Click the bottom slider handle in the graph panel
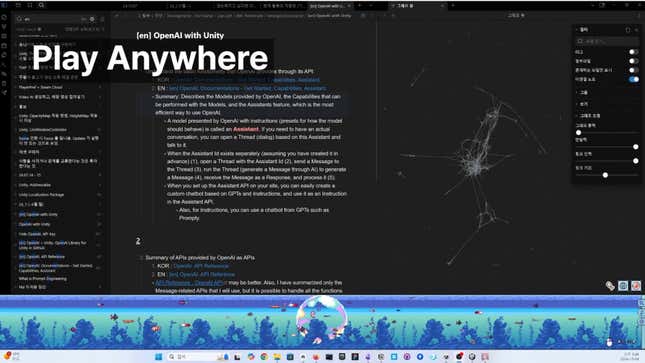The height and width of the screenshot is (363, 645). pyautogui.click(x=605, y=175)
